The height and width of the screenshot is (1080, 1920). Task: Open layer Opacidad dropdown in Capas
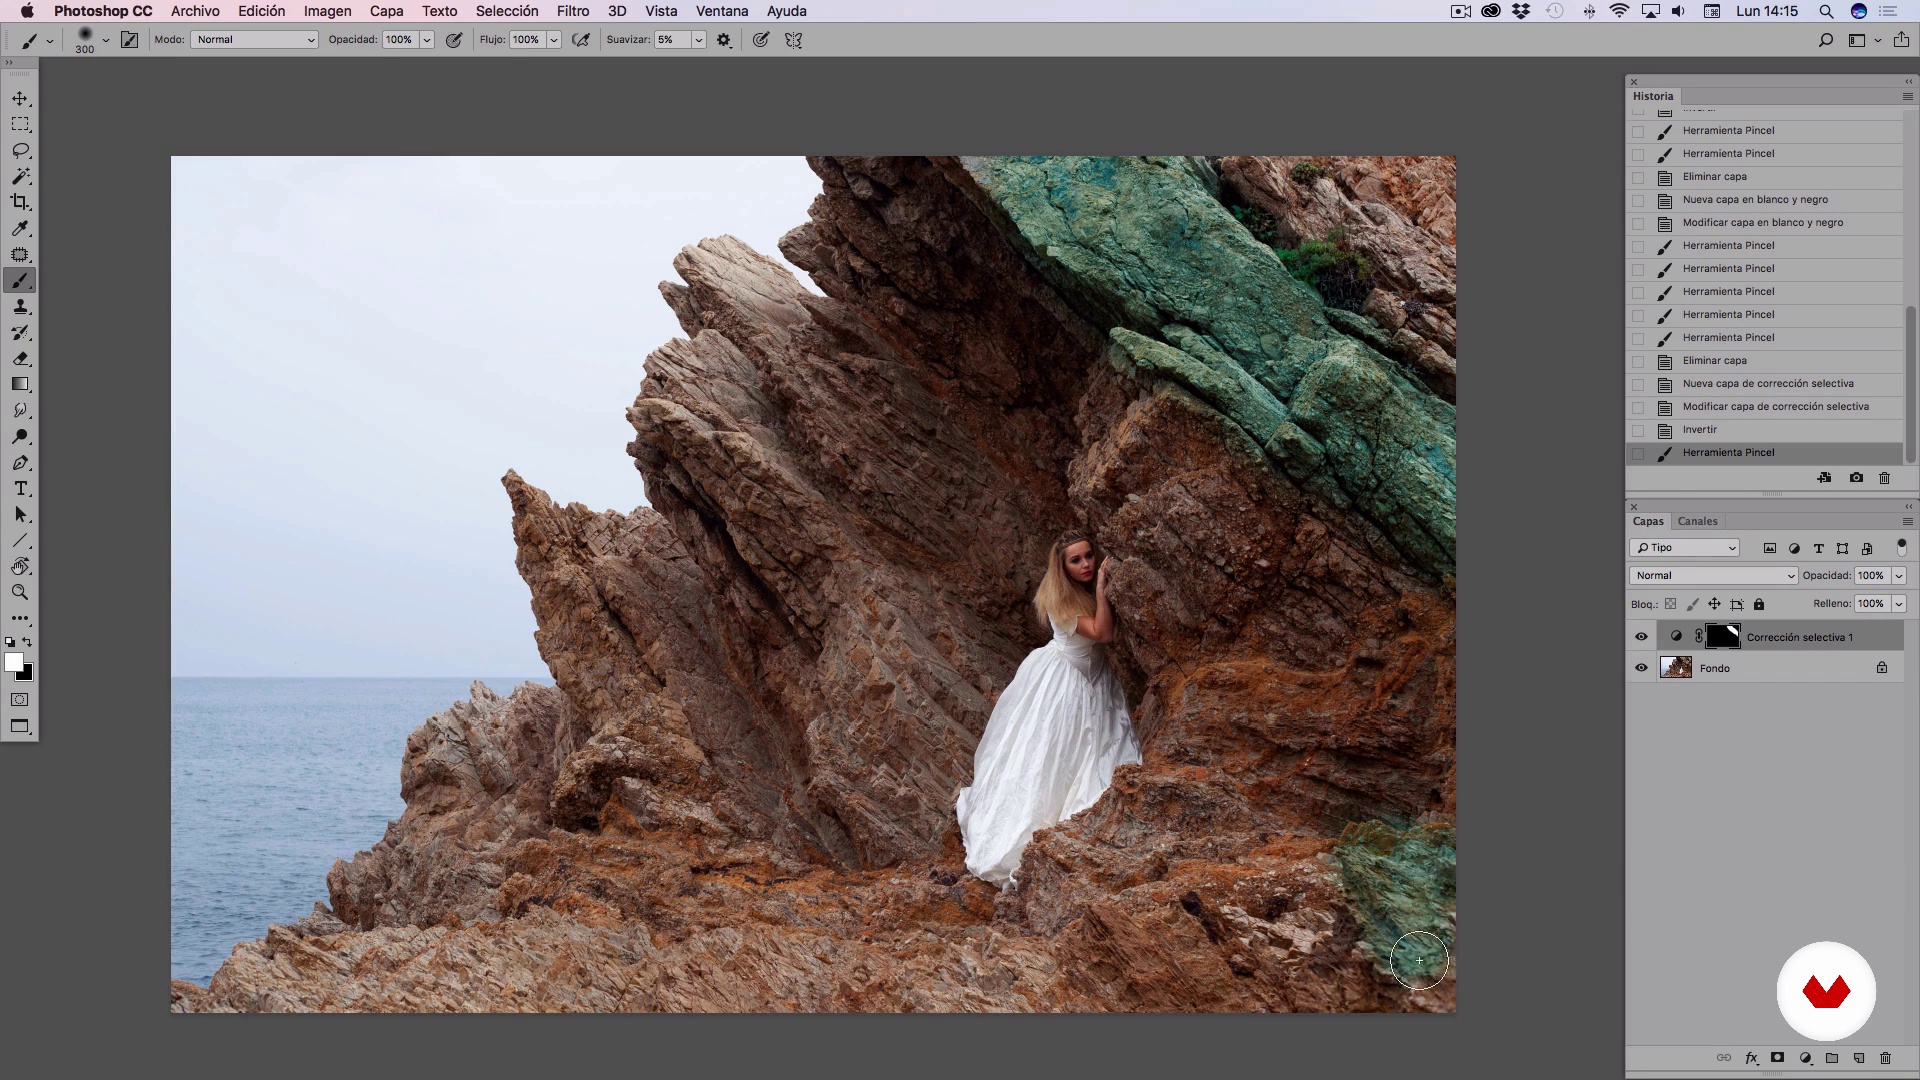[x=1899, y=576]
